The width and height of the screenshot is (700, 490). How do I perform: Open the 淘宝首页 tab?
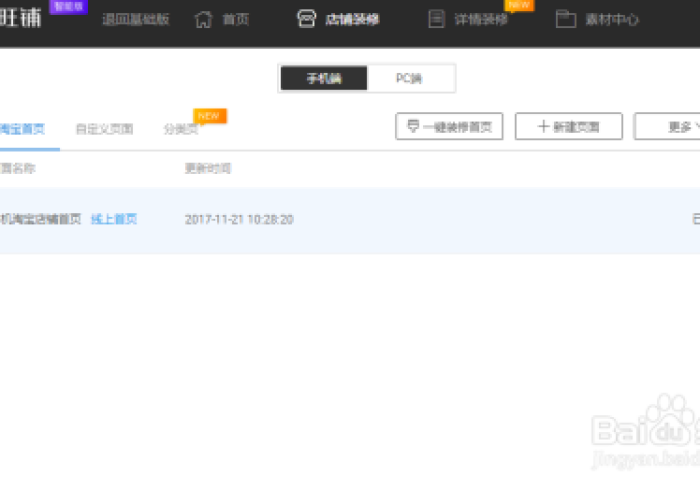23,129
